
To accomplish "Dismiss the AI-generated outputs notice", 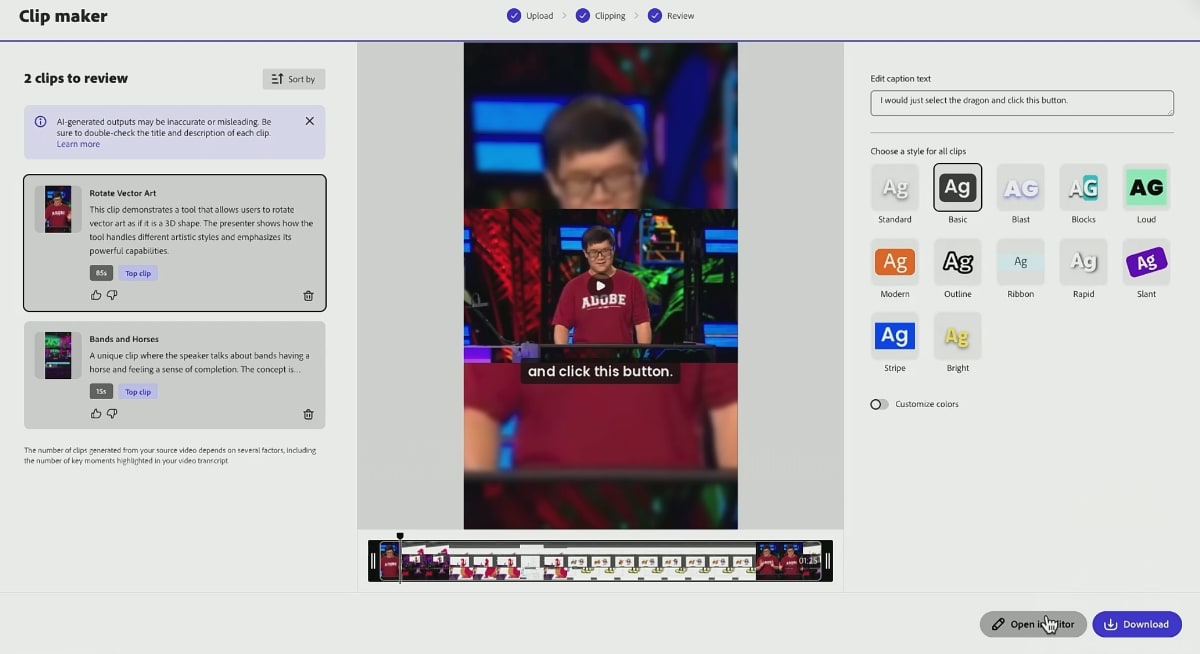I will tap(309, 121).
